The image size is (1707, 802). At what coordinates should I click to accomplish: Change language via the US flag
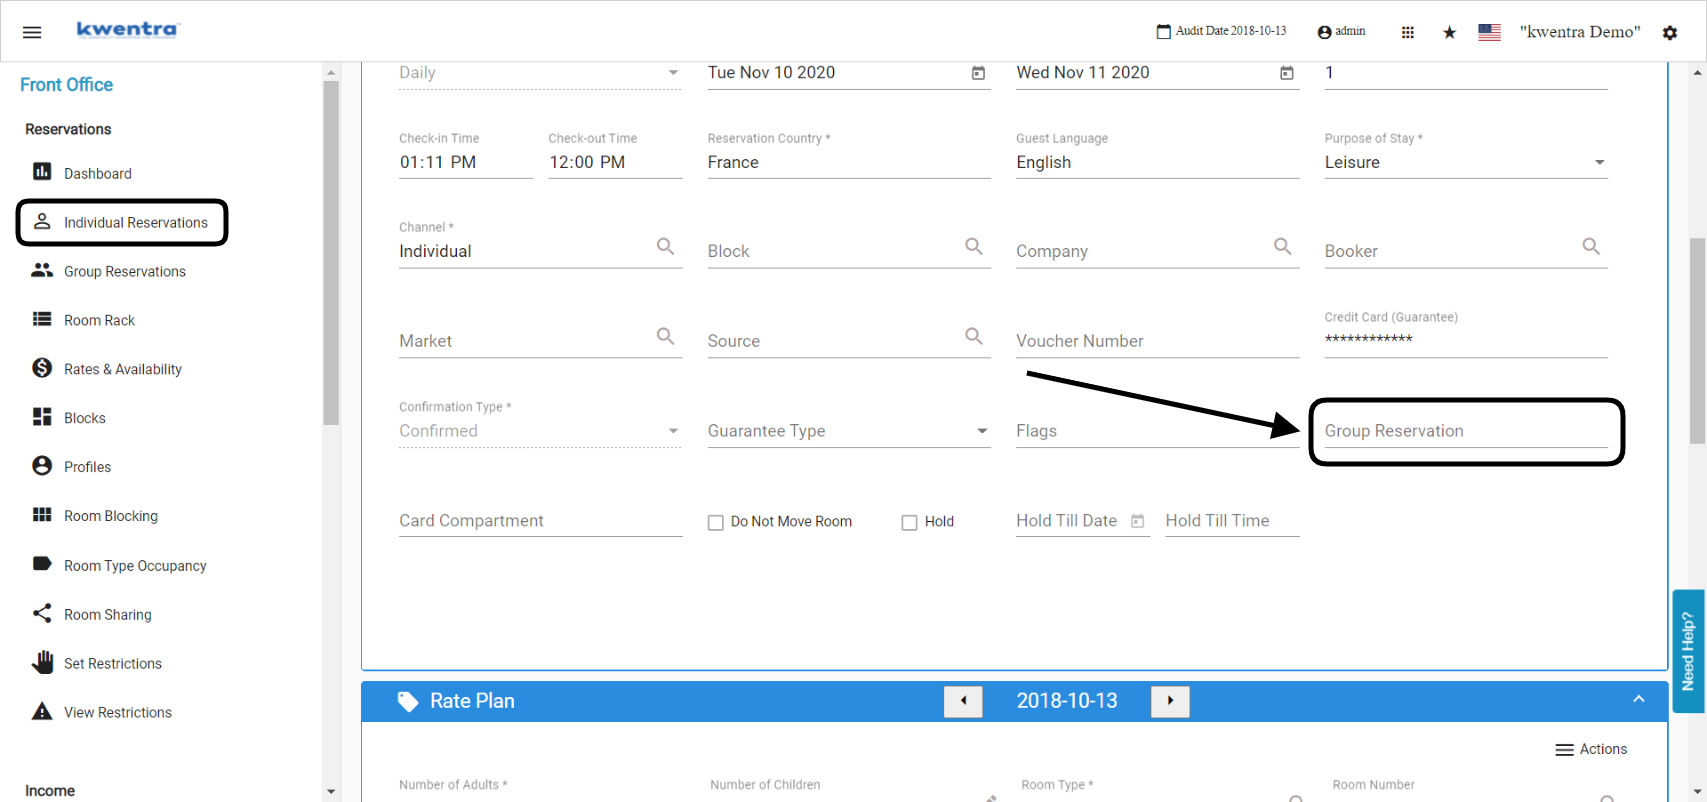(x=1489, y=32)
